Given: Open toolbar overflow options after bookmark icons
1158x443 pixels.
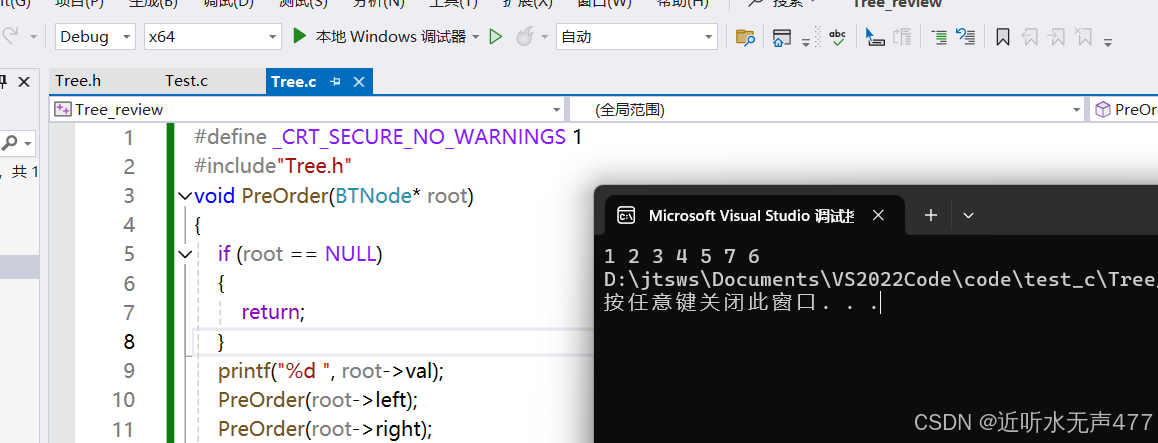Looking at the screenshot, I should (1108, 43).
